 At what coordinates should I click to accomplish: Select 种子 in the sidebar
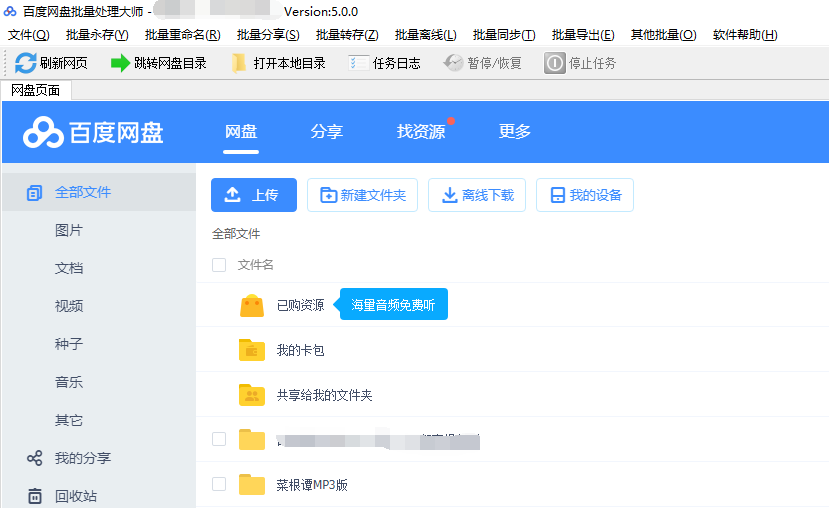69,344
